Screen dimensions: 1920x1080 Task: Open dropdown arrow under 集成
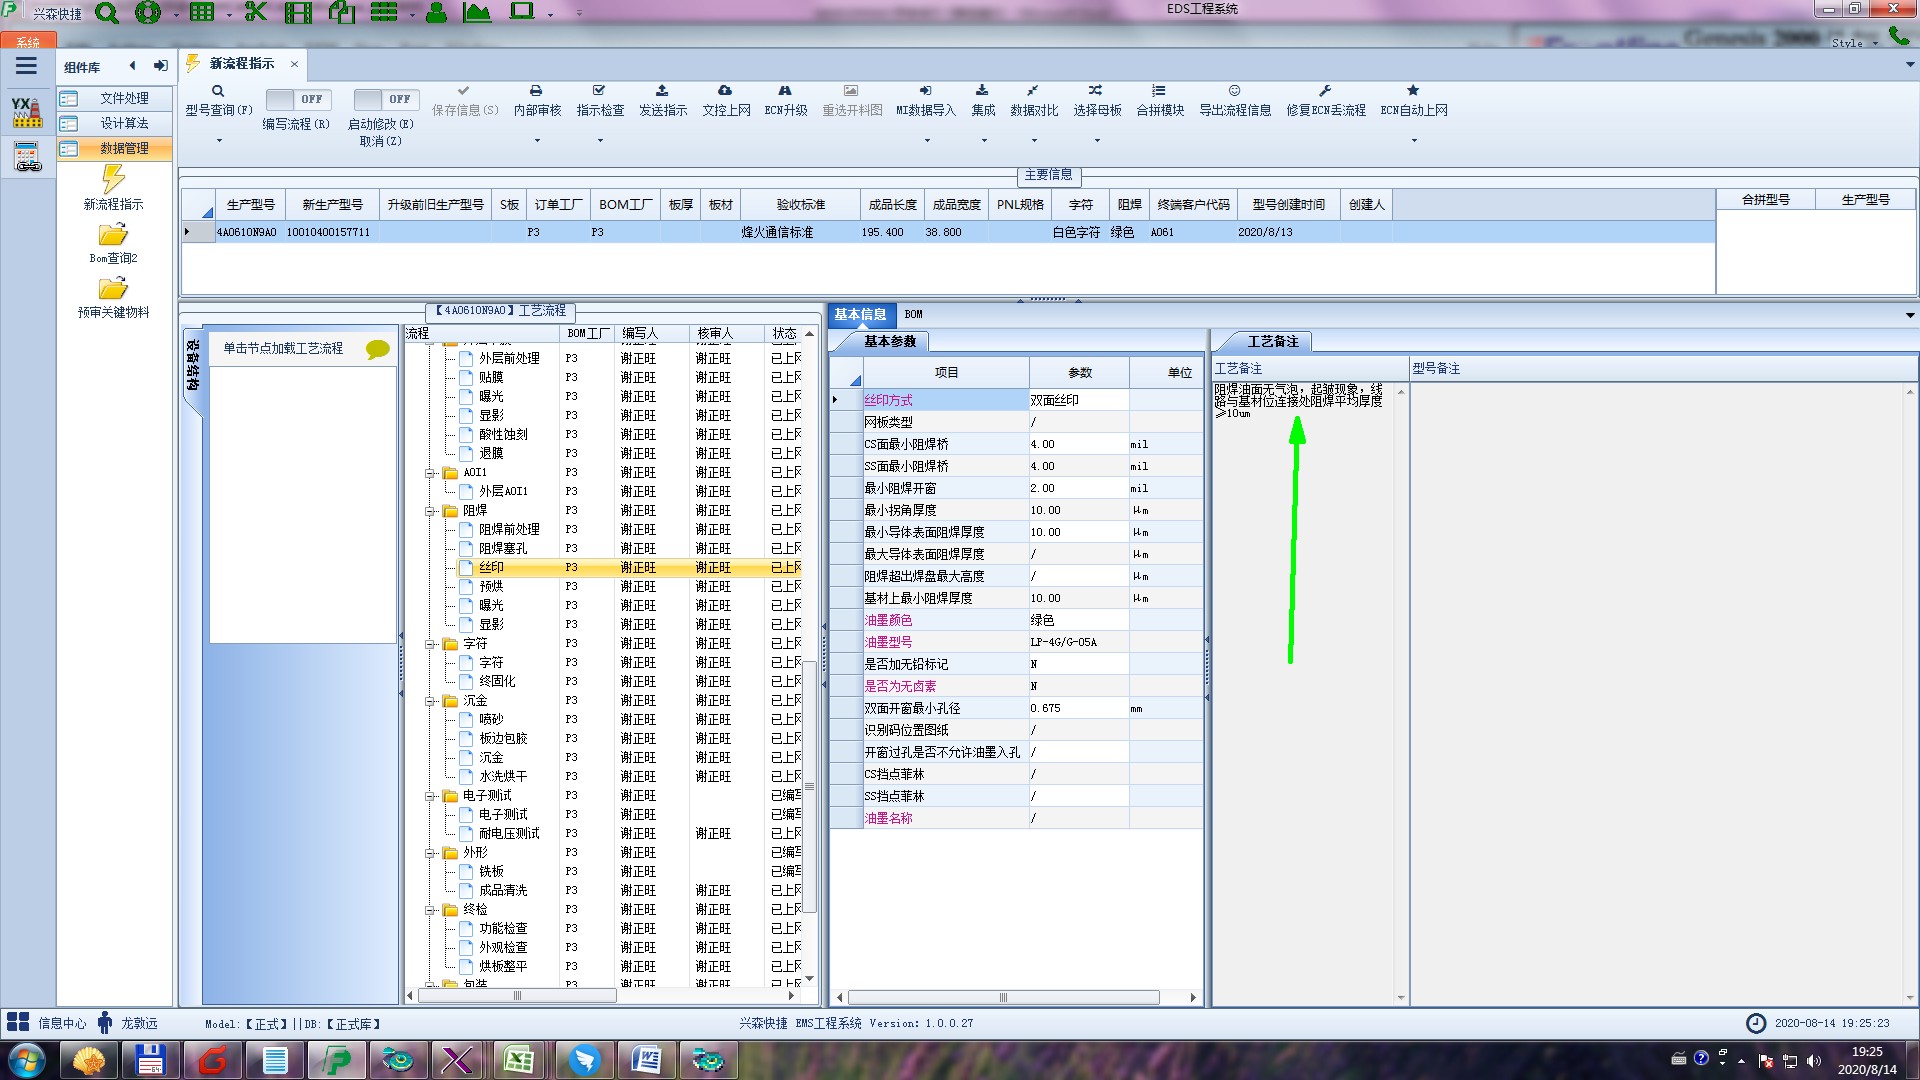point(983,141)
